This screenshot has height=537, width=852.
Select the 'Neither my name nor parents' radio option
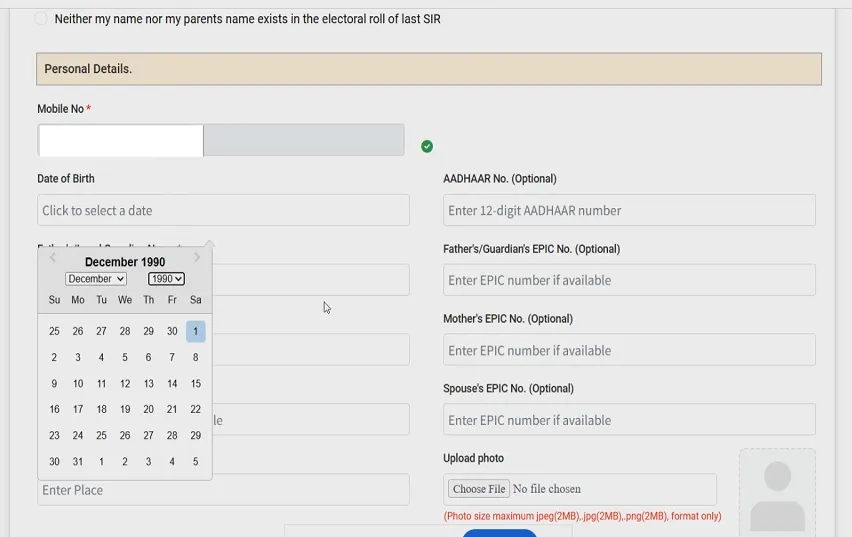(x=41, y=19)
